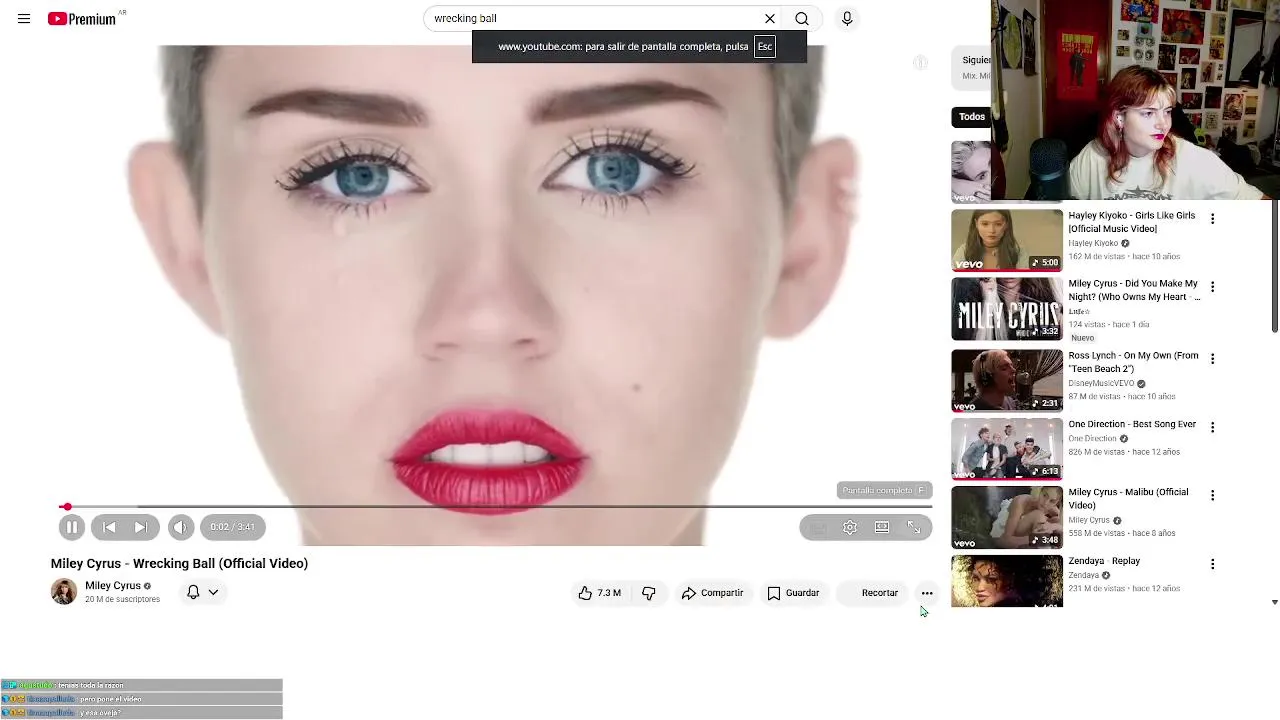
Task: Mute the video volume
Action: tap(180, 527)
